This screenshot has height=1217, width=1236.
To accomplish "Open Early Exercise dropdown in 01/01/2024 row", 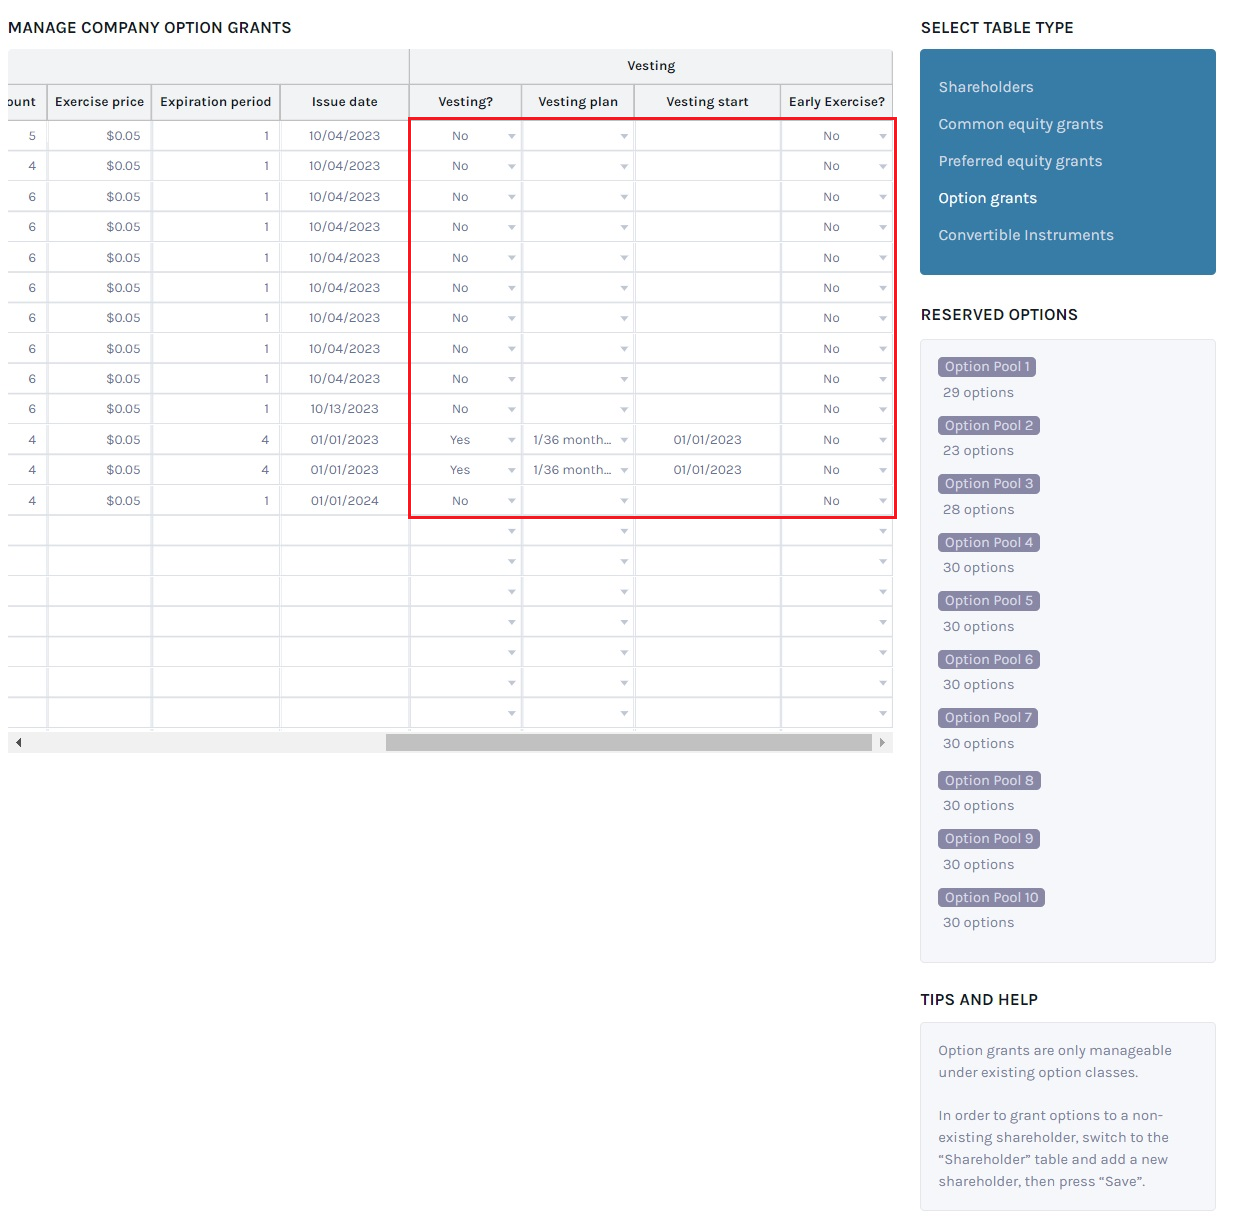I will point(883,501).
